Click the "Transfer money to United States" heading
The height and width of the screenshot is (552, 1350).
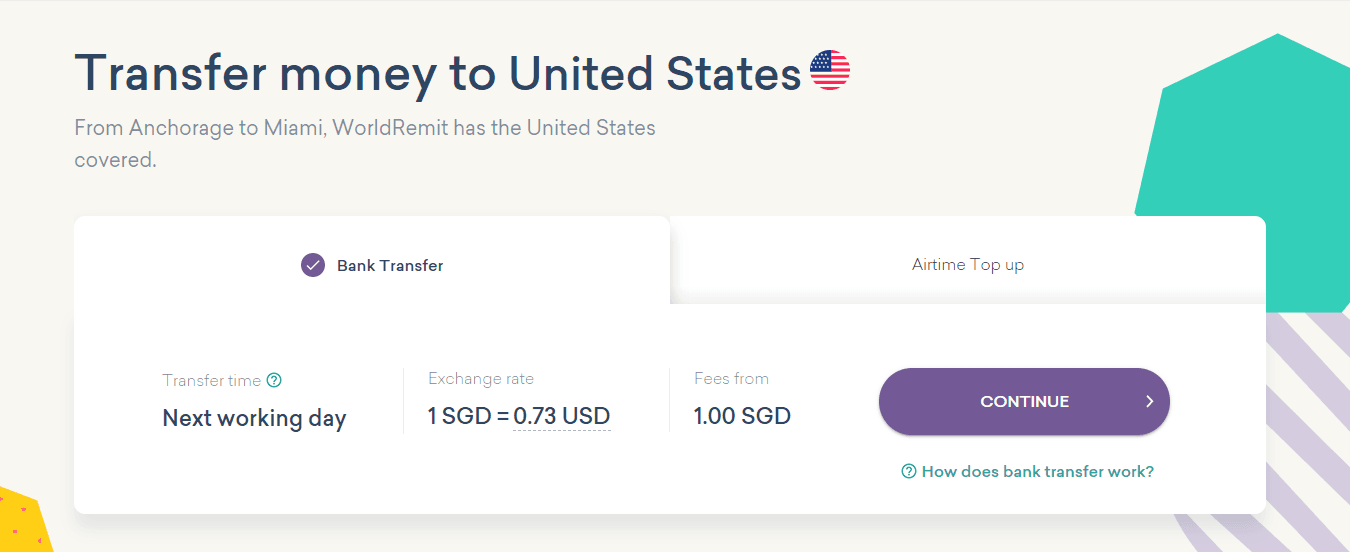point(437,72)
